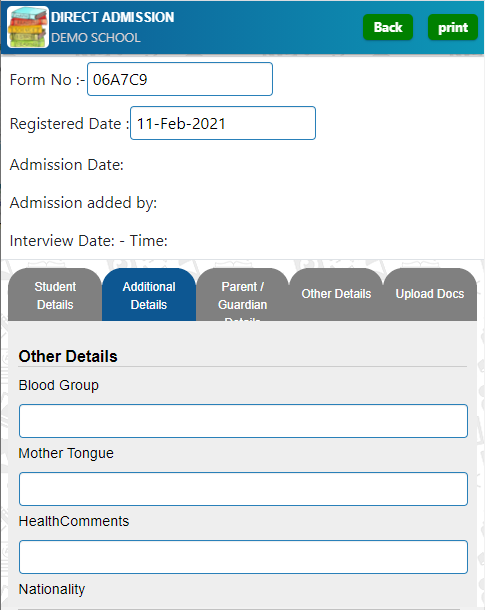Open the Additional Details tab
This screenshot has height=610, width=485.
149,294
